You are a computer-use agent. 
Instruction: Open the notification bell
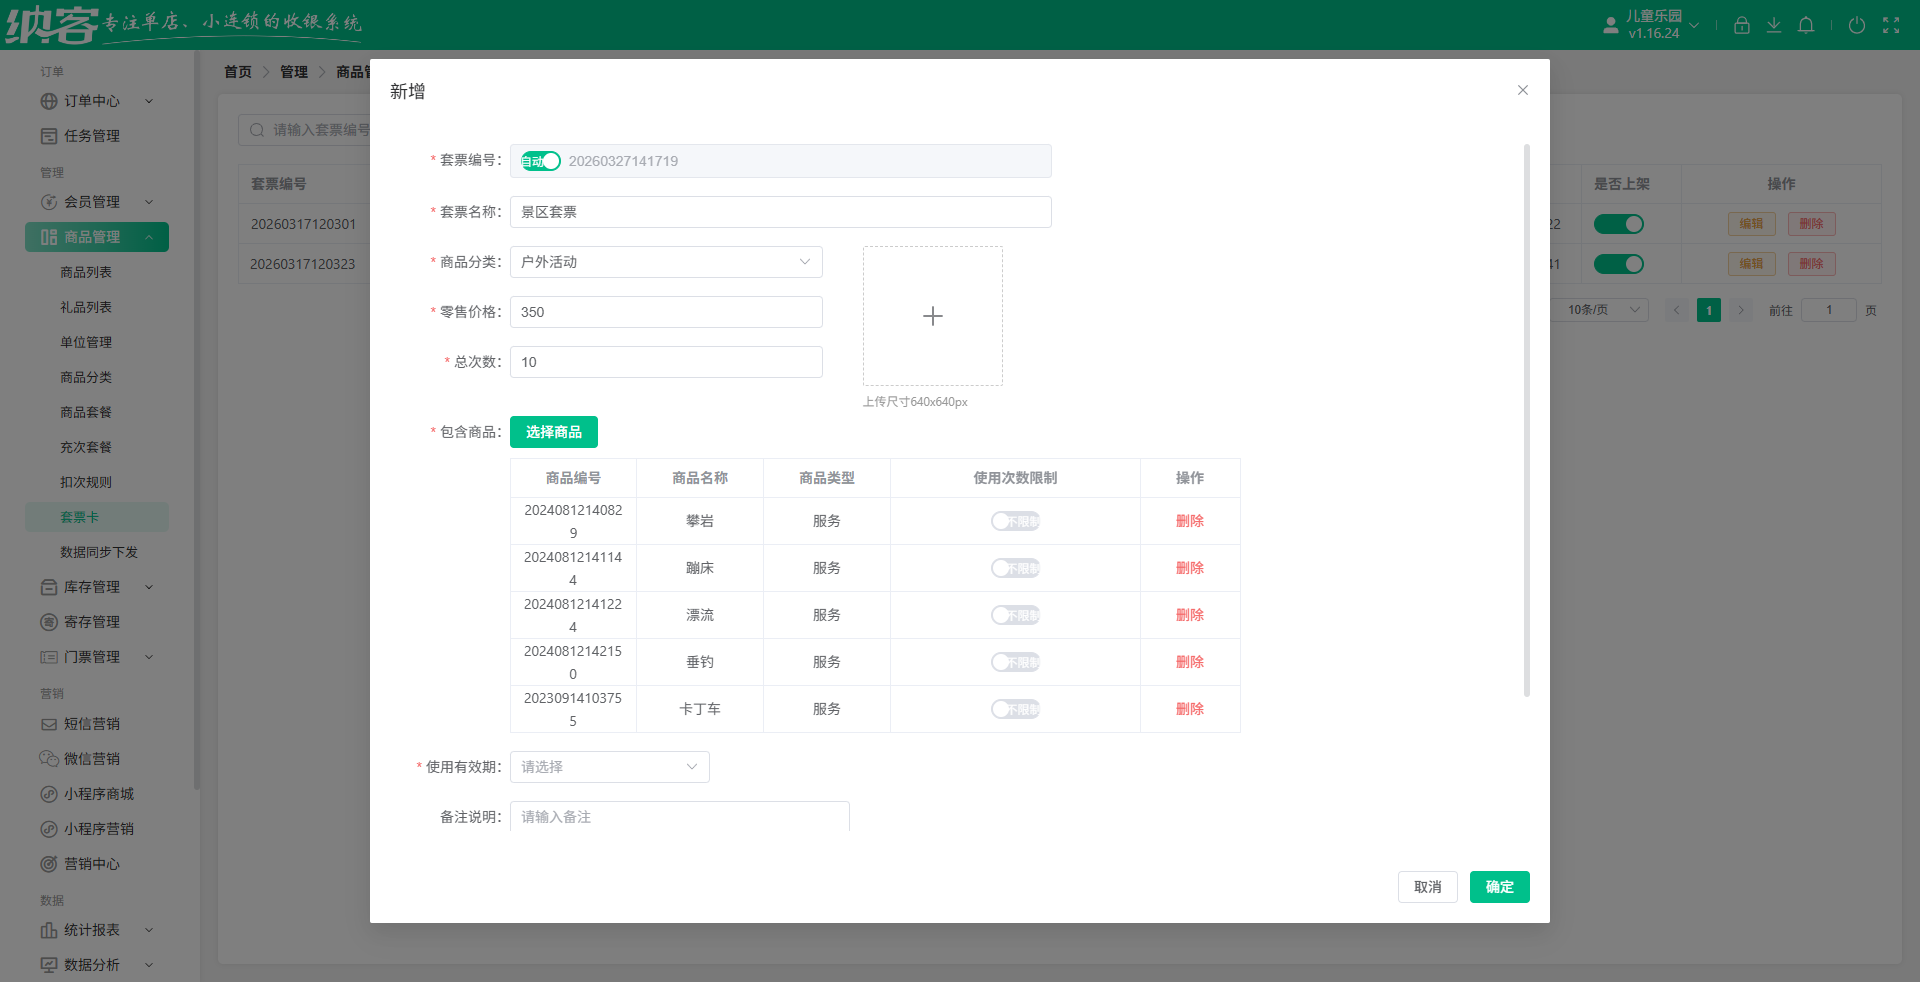(x=1805, y=25)
